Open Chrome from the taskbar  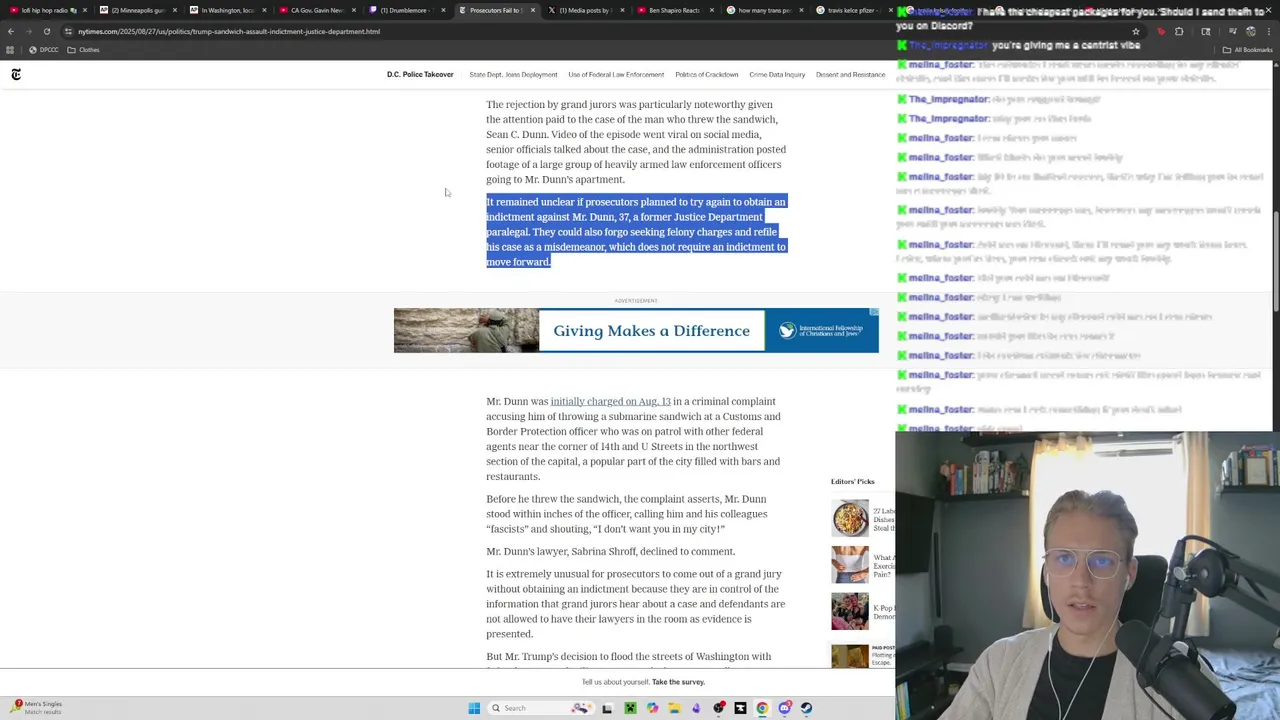click(x=762, y=708)
